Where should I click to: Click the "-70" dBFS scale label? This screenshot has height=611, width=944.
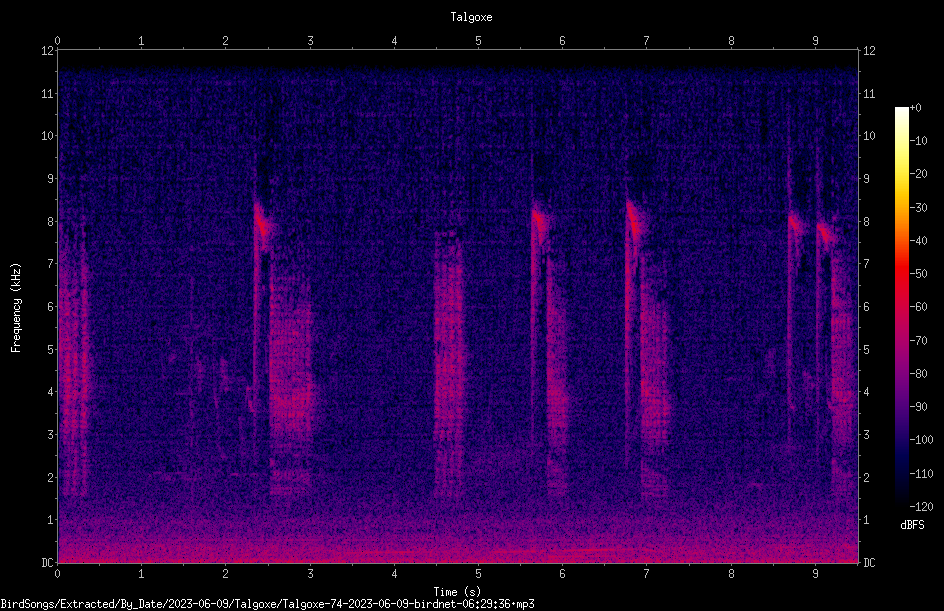click(x=918, y=341)
